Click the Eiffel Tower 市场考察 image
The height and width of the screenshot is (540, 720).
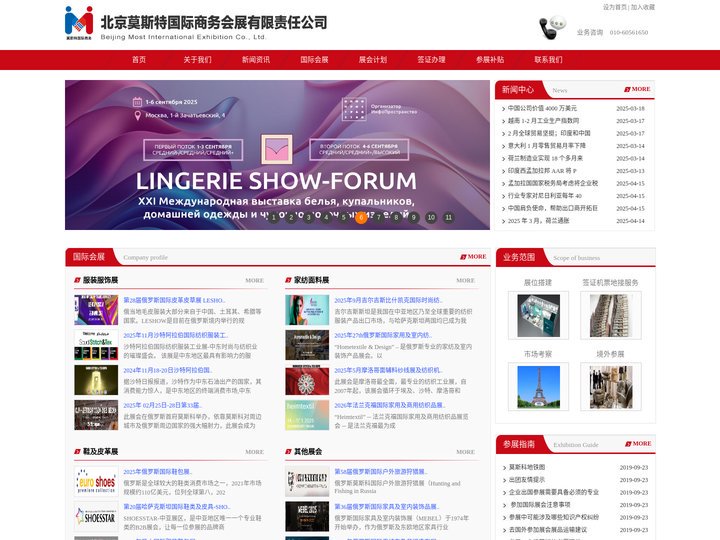(x=538, y=387)
